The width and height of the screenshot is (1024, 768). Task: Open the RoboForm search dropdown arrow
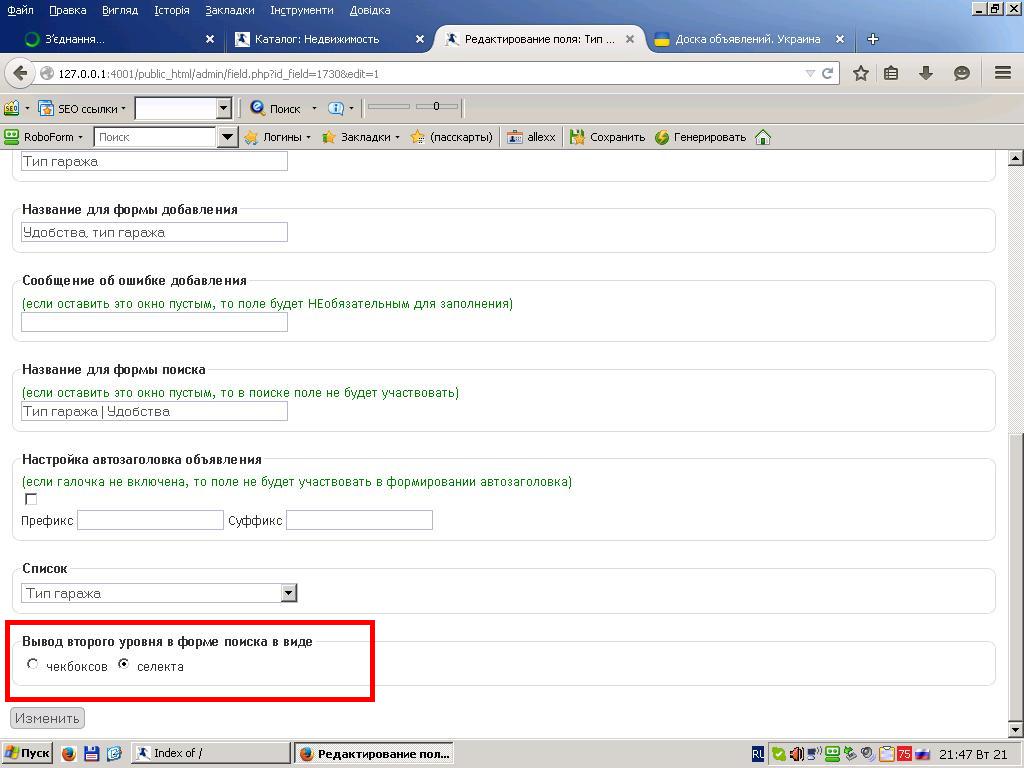pos(227,137)
